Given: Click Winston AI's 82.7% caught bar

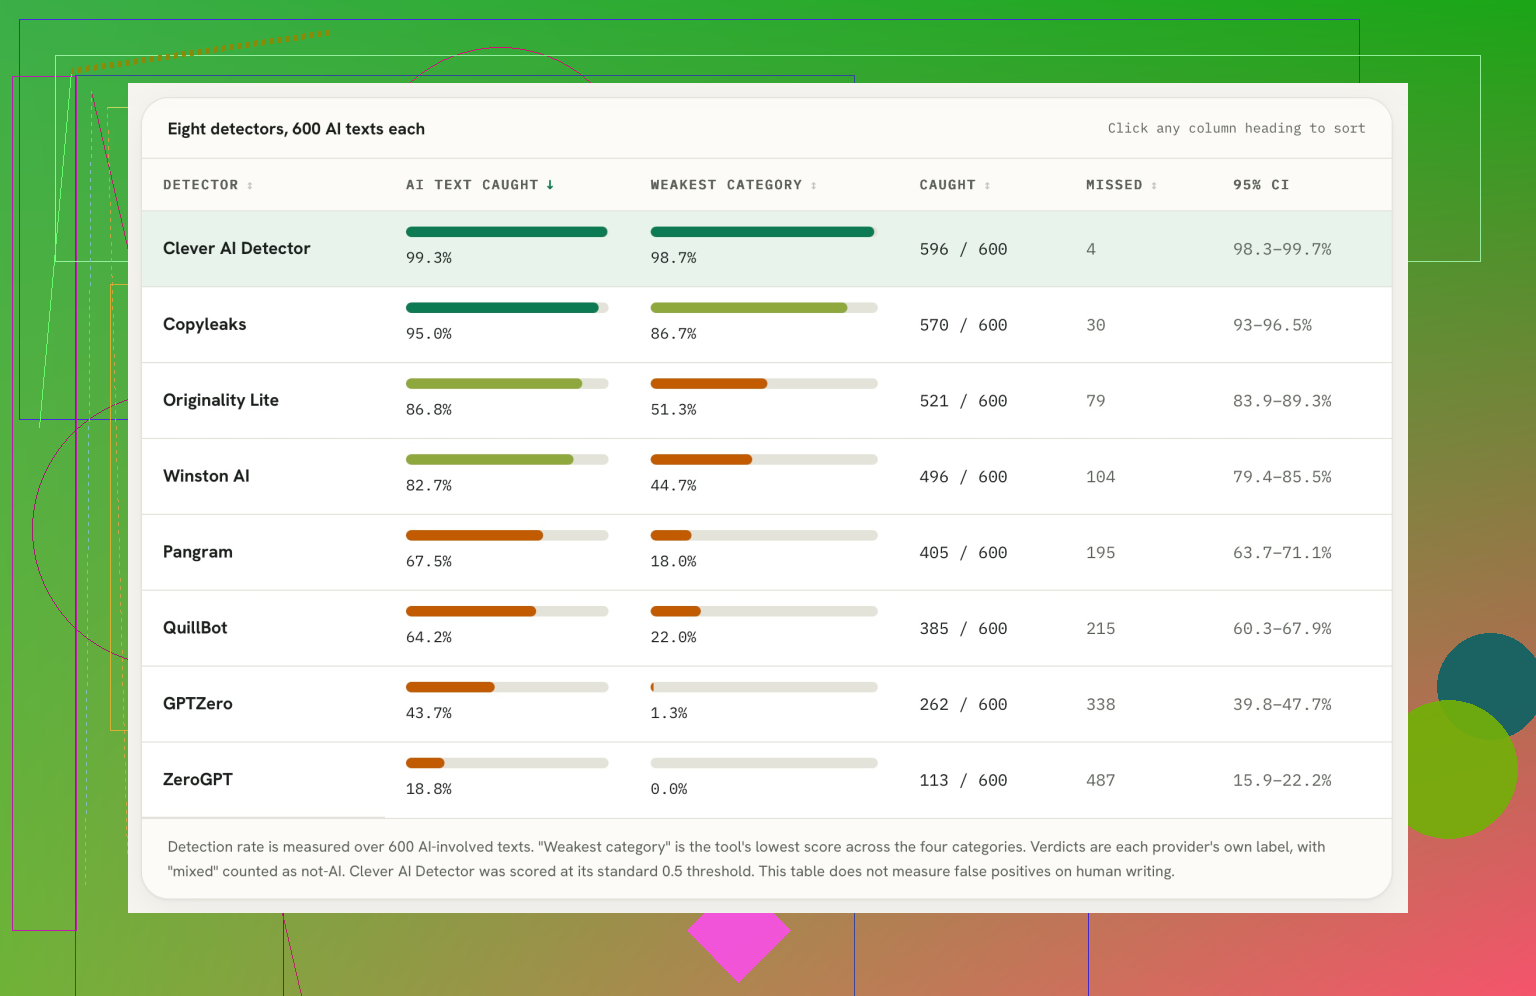Looking at the screenshot, I should pyautogui.click(x=507, y=460).
